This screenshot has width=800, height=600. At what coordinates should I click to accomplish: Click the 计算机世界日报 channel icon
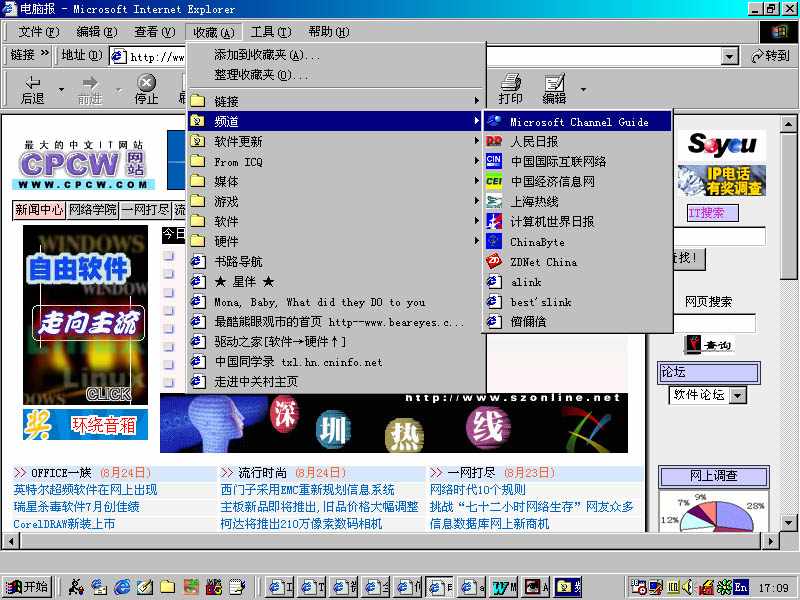(494, 221)
